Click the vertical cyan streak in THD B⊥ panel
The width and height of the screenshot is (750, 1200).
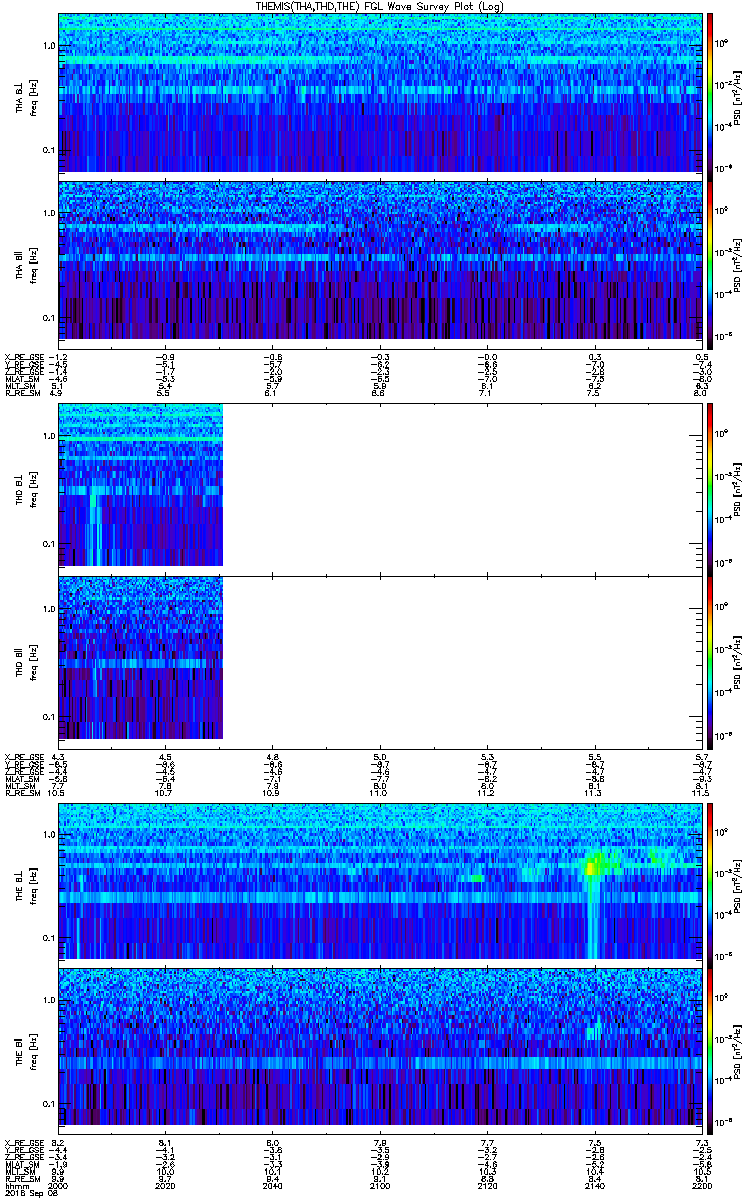95,525
